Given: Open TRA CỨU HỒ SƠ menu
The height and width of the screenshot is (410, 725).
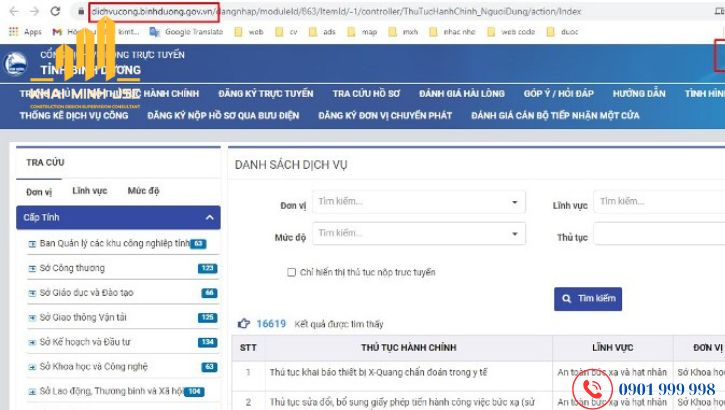Looking at the screenshot, I should [x=366, y=94].
